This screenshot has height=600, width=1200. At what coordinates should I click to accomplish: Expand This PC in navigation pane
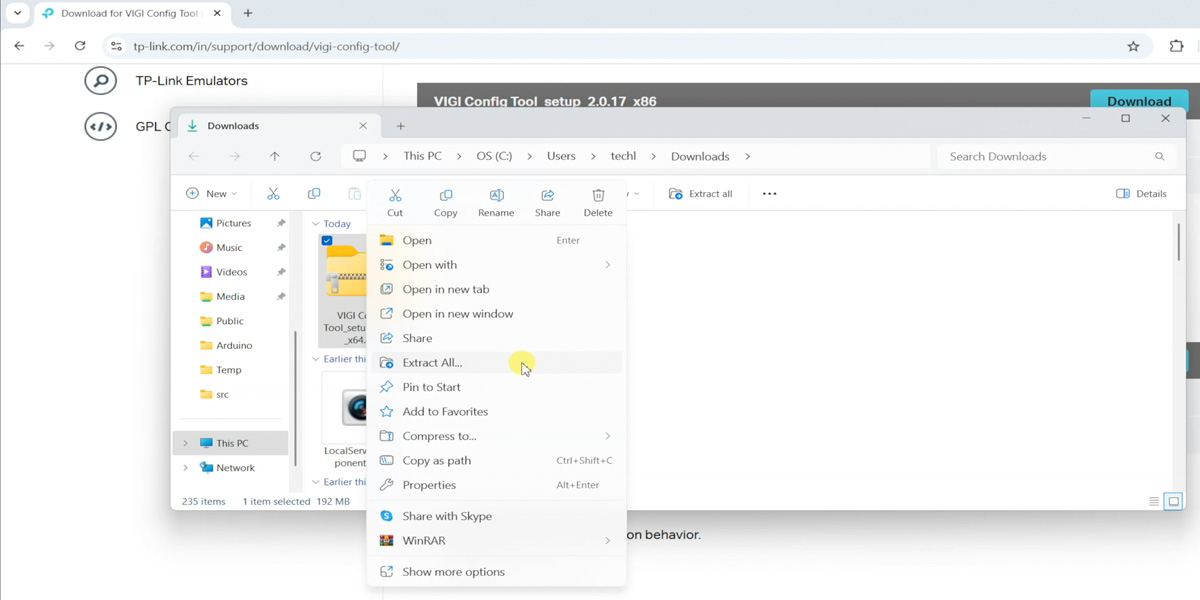pyautogui.click(x=185, y=443)
